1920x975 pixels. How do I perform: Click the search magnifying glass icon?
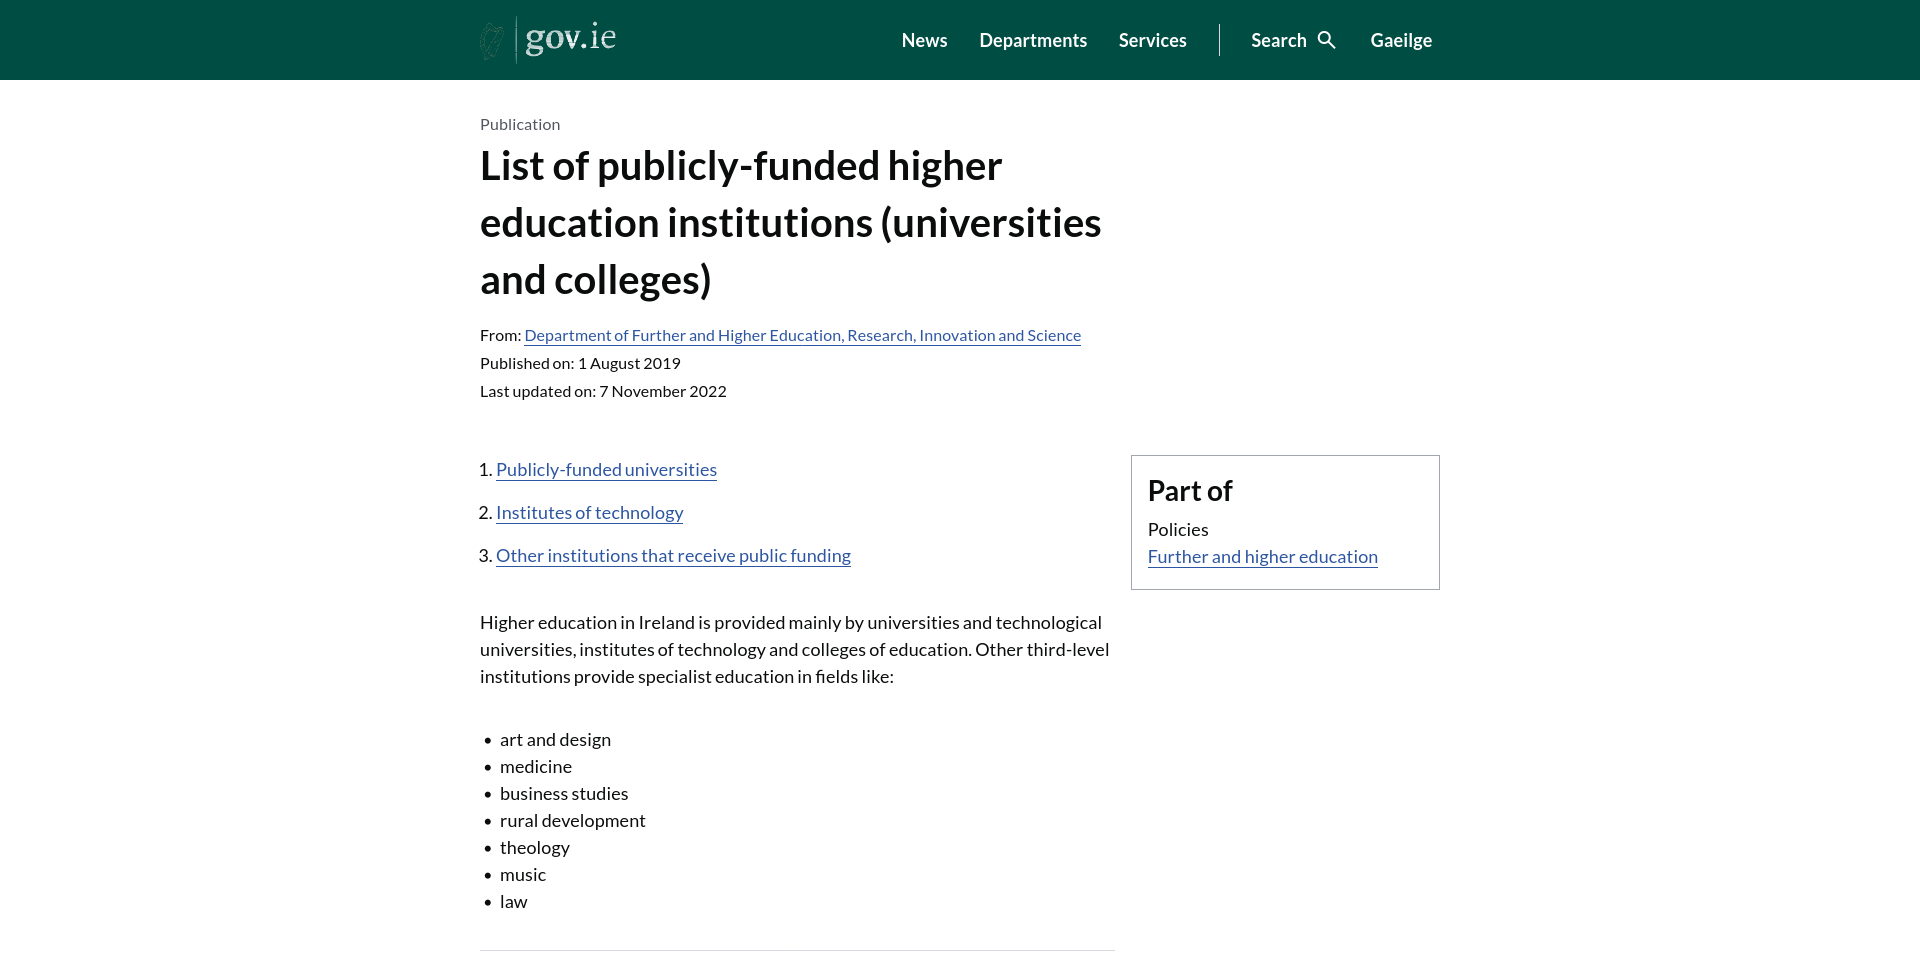pos(1327,40)
